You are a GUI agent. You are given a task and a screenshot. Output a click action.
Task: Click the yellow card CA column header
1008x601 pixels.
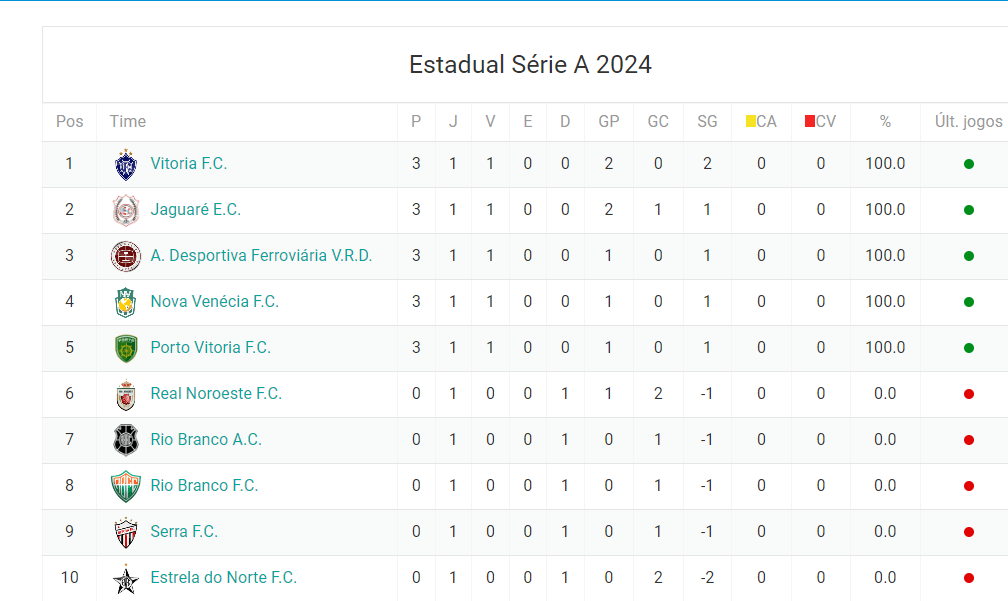[761, 121]
